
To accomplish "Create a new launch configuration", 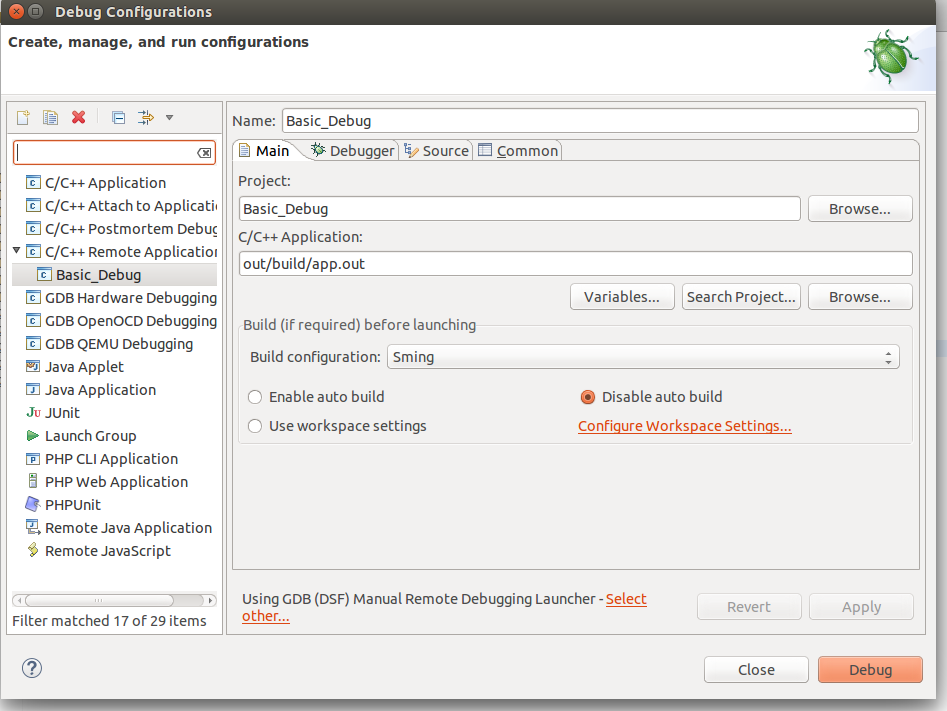I will [22, 117].
